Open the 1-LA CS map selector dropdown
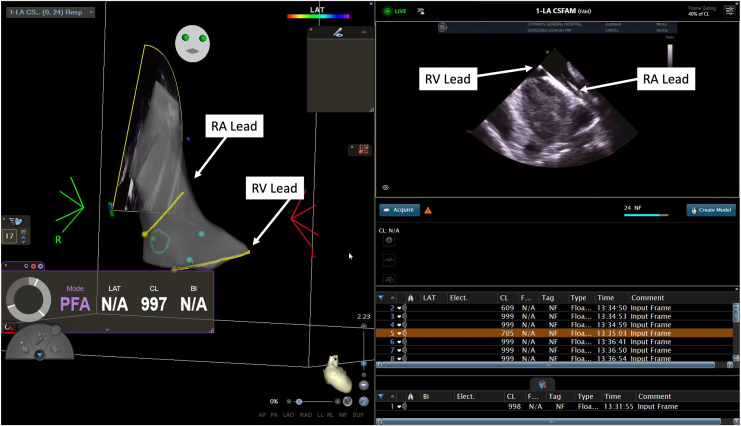 pos(50,12)
